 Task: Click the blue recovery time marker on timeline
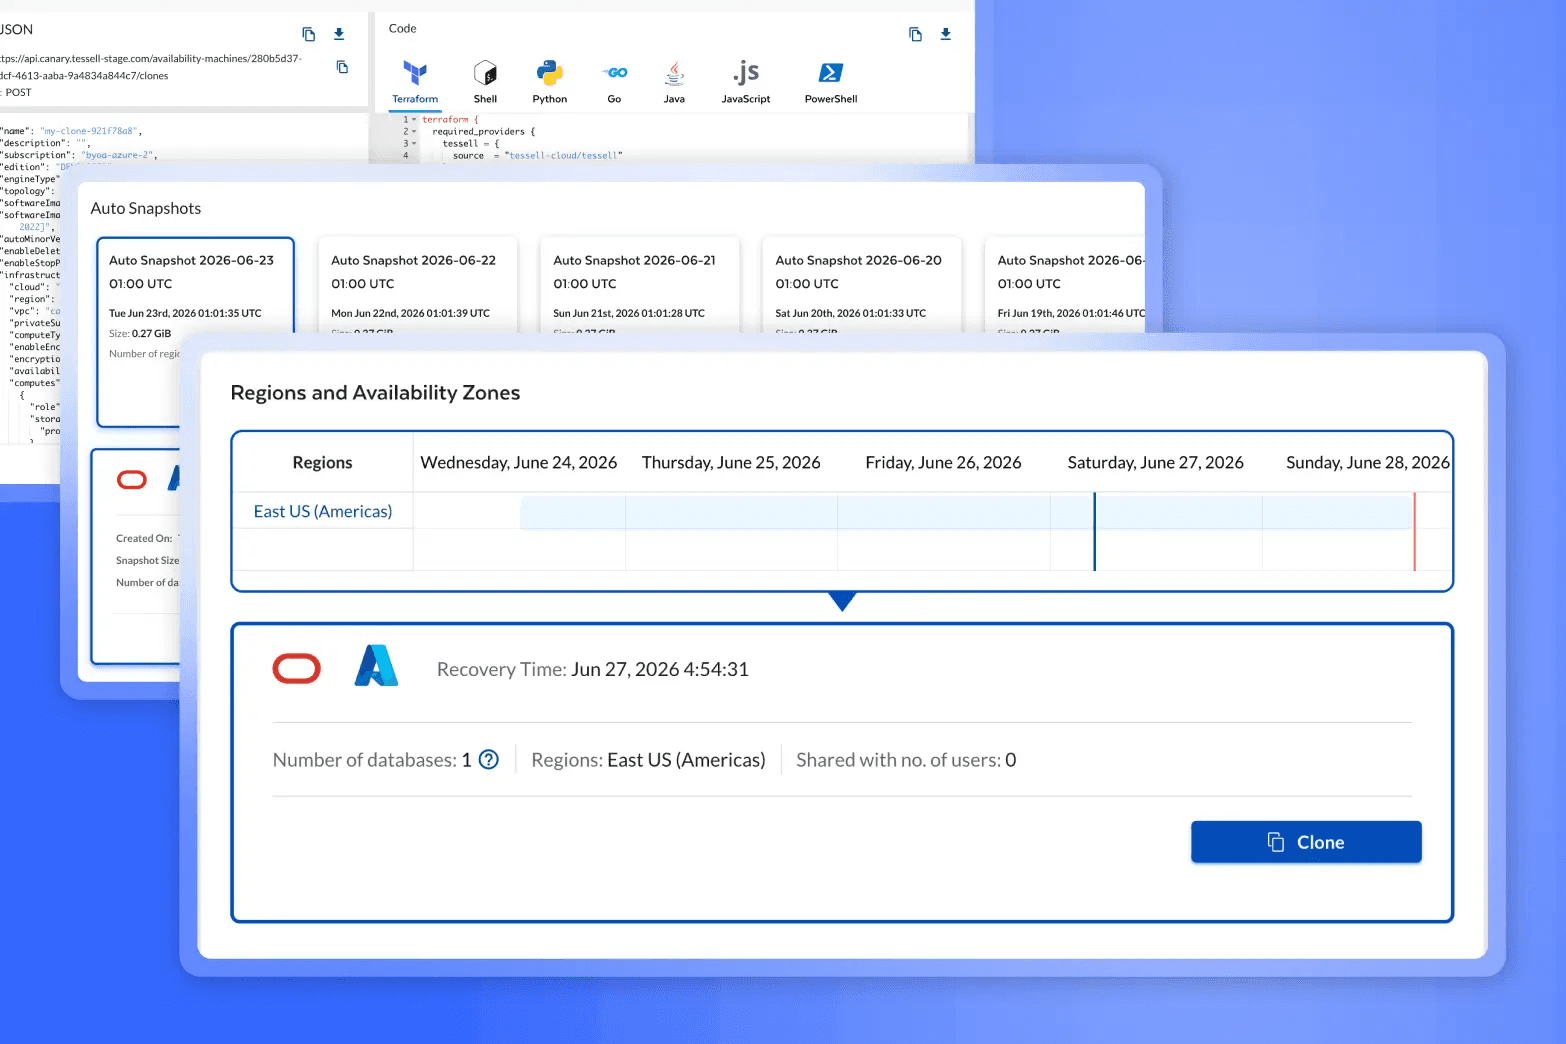[1095, 531]
